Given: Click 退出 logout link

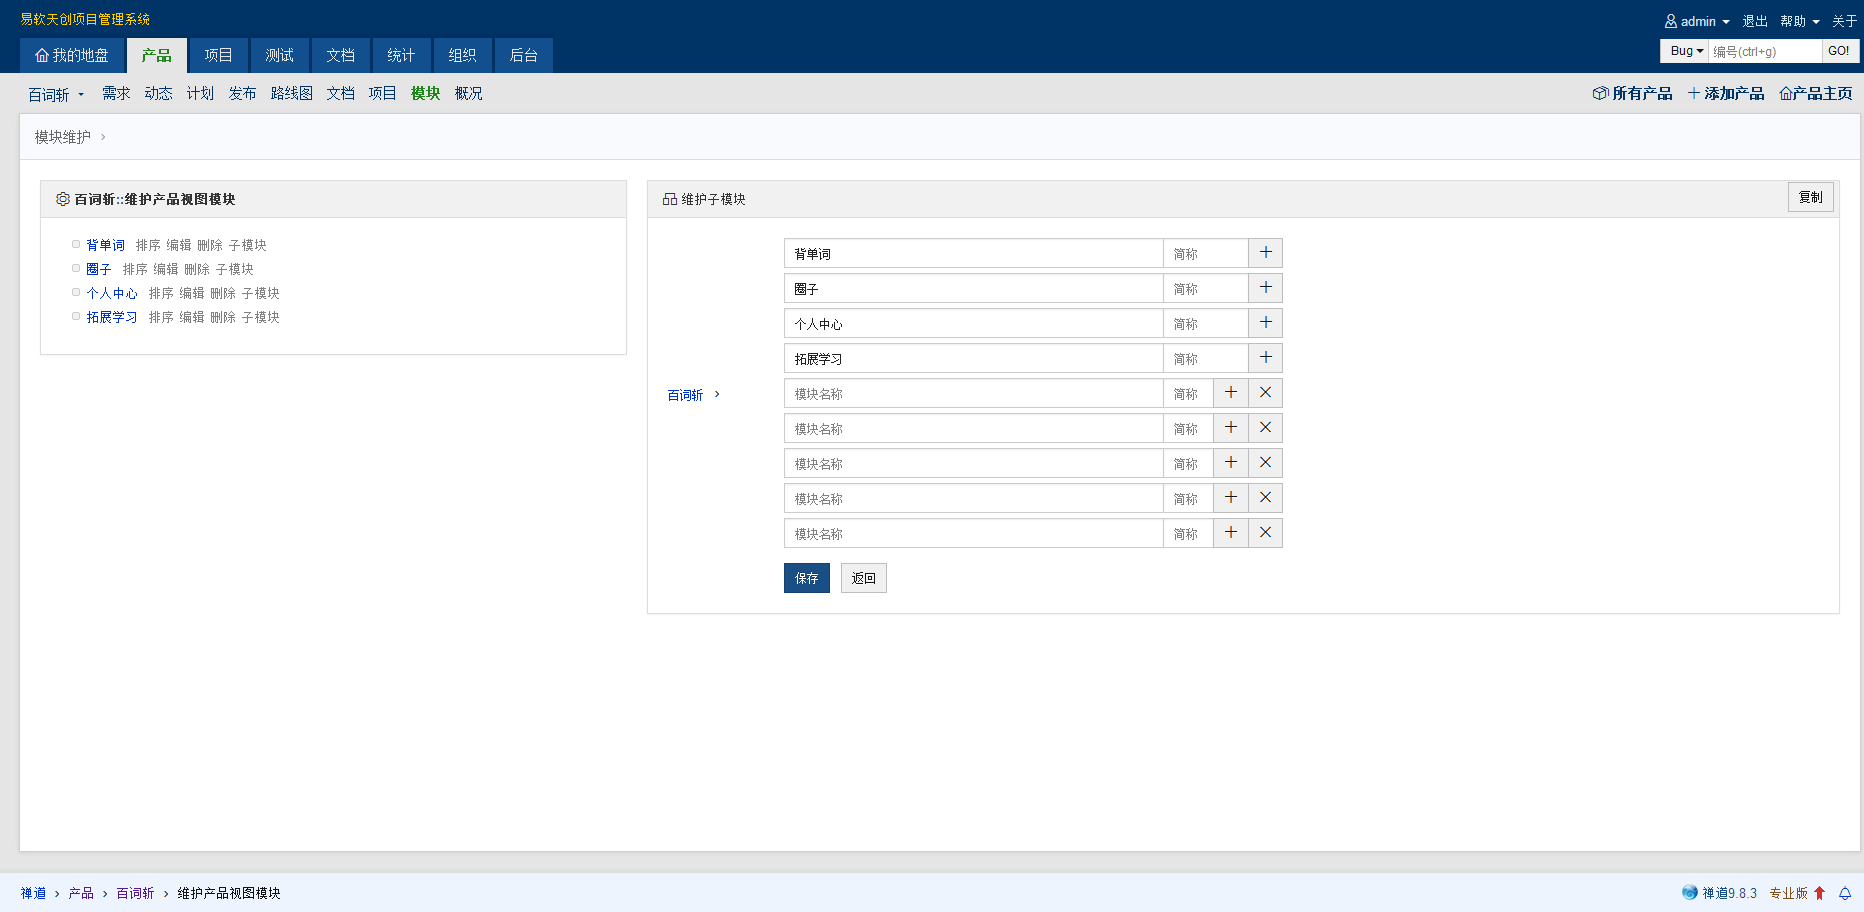Looking at the screenshot, I should pyautogui.click(x=1755, y=21).
